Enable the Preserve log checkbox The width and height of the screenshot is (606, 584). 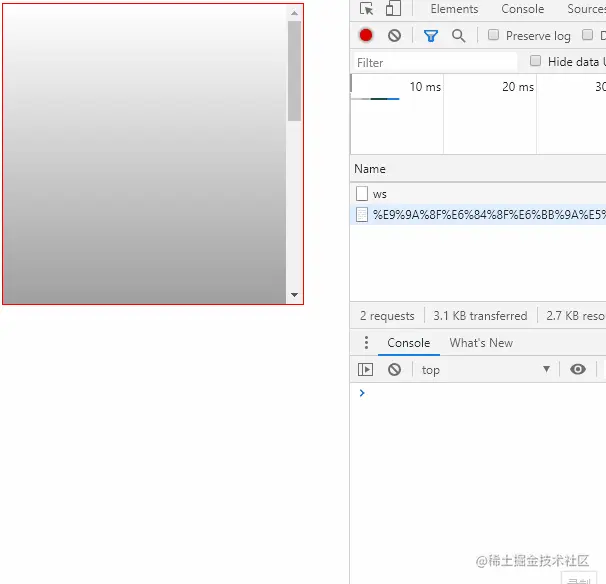493,35
